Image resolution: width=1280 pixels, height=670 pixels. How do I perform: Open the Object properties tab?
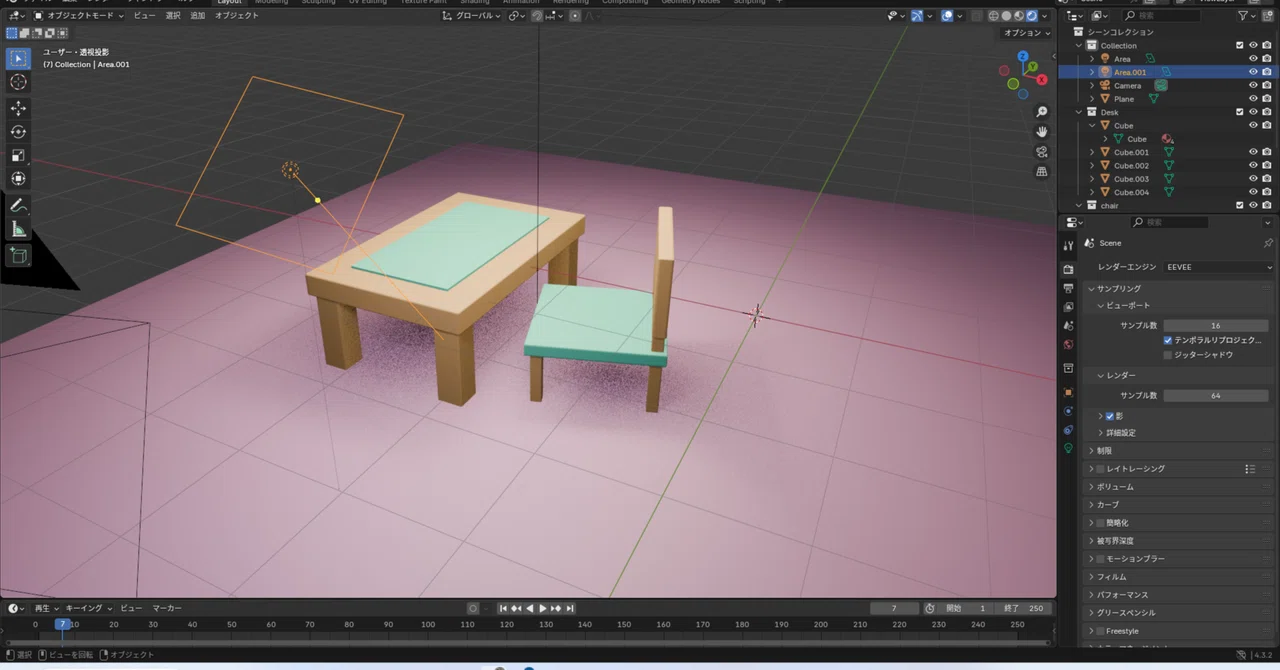[1068, 392]
